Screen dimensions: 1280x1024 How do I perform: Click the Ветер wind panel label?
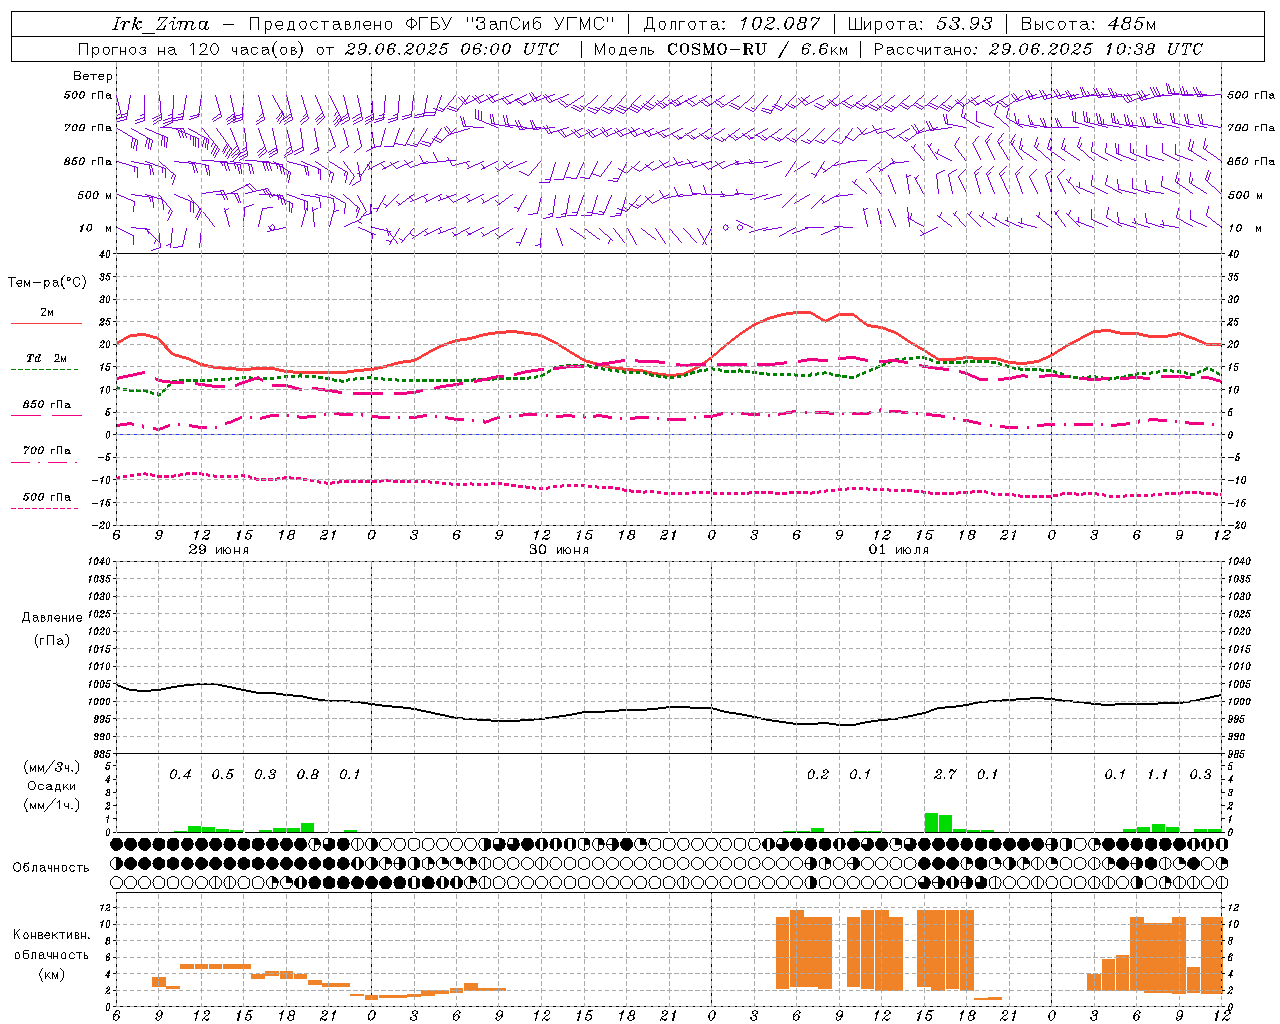93,76
